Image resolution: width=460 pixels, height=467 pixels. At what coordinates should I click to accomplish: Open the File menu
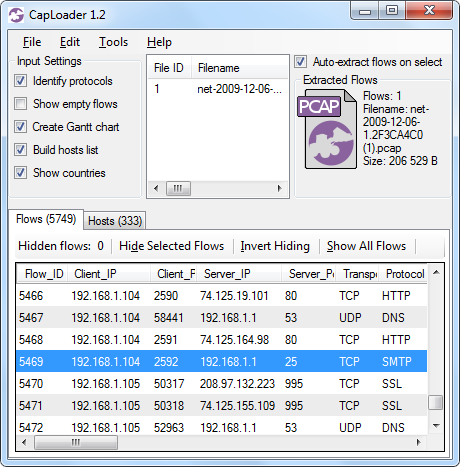tap(32, 42)
